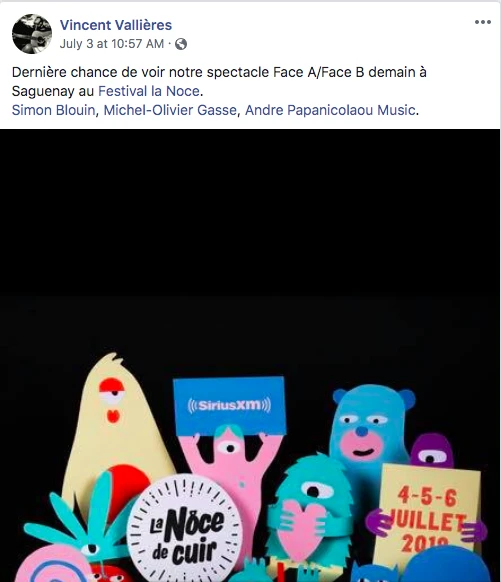Image resolution: width=501 pixels, height=582 pixels.
Task: Click the globe public privacy icon
Action: tap(181, 44)
